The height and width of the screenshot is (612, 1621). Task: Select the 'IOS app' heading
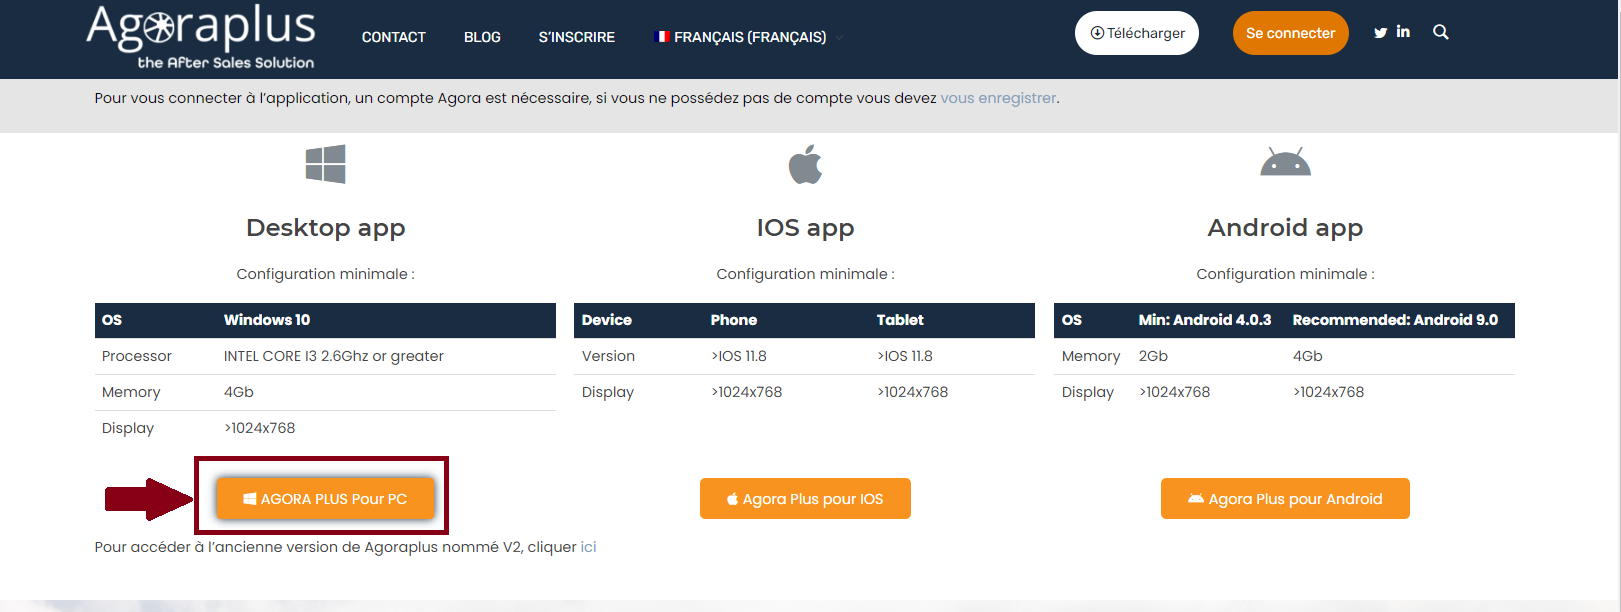click(805, 228)
